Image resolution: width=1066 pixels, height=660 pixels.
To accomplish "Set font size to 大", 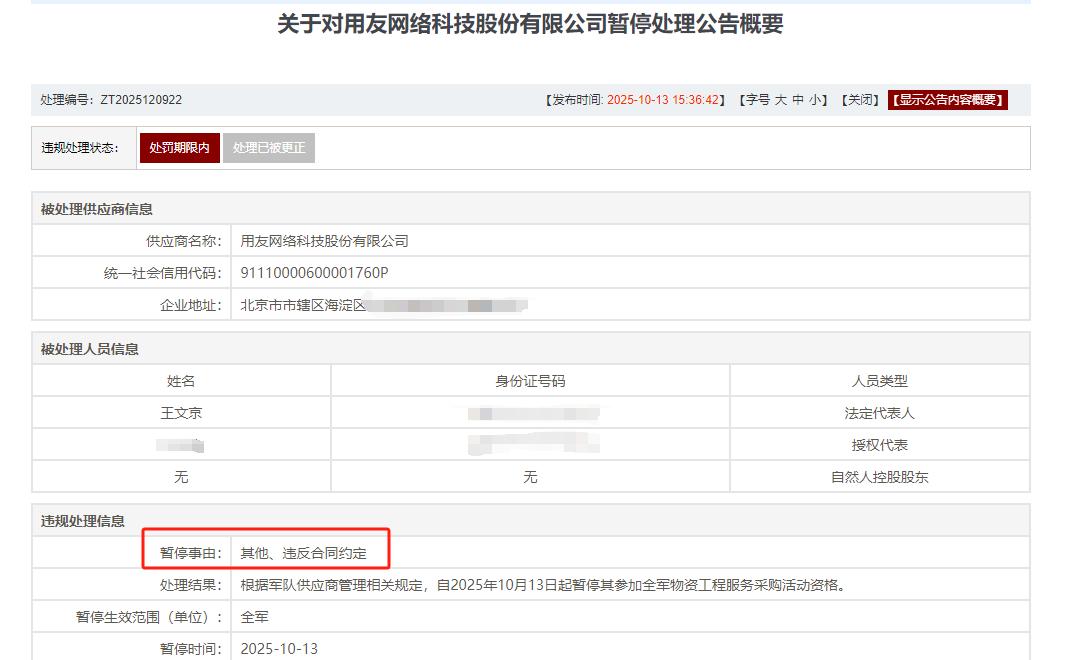I will [780, 100].
